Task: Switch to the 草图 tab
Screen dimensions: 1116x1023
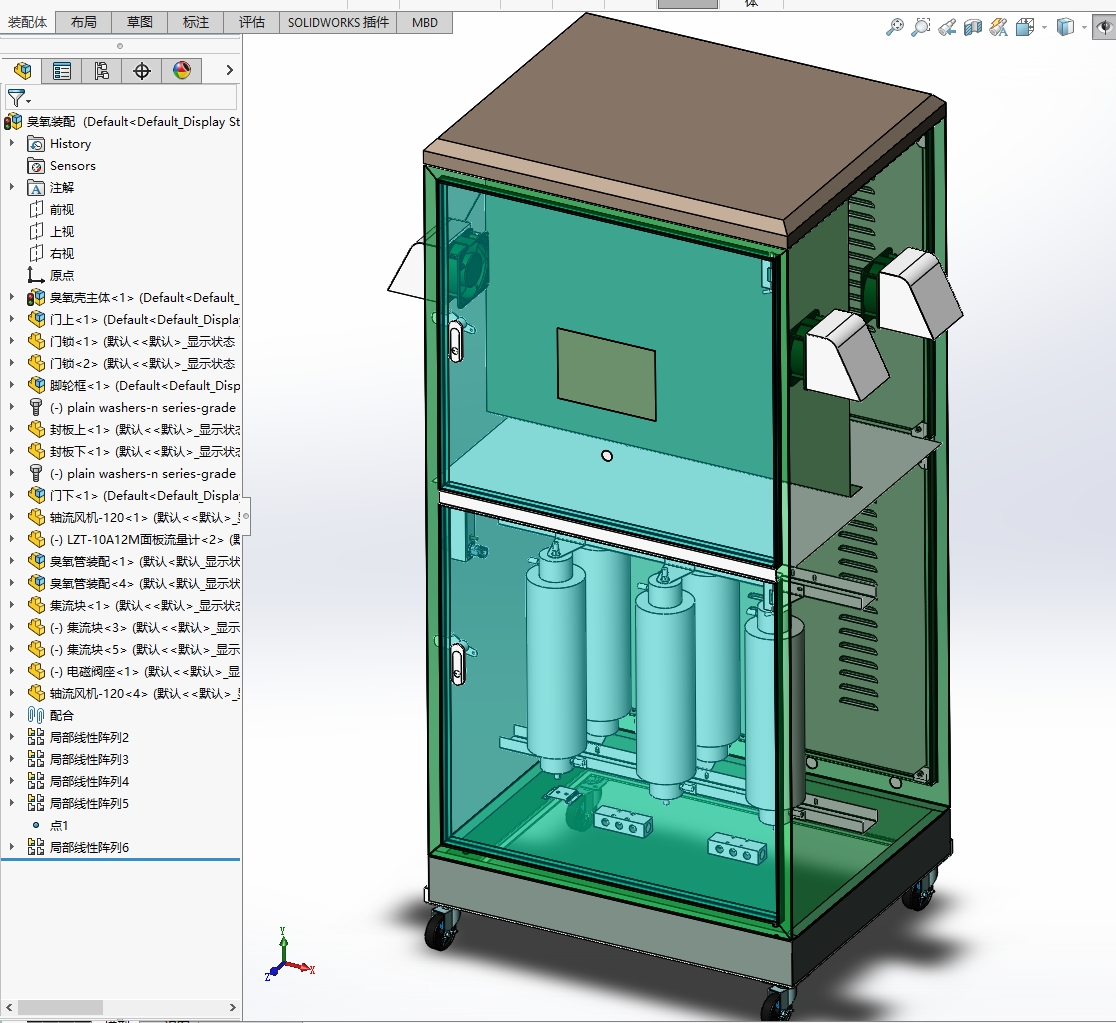Action: [140, 23]
